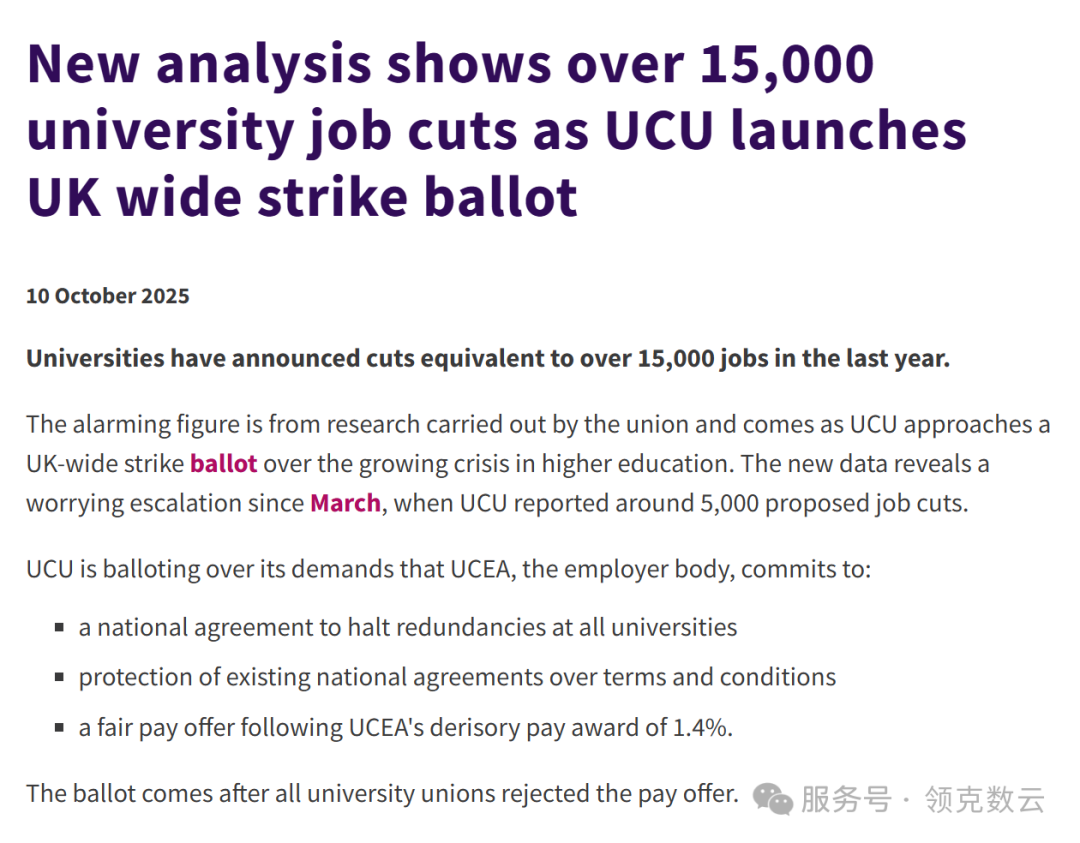Click the bold summary sentence about announced cuts
This screenshot has width=1080, height=843.
[x=487, y=358]
